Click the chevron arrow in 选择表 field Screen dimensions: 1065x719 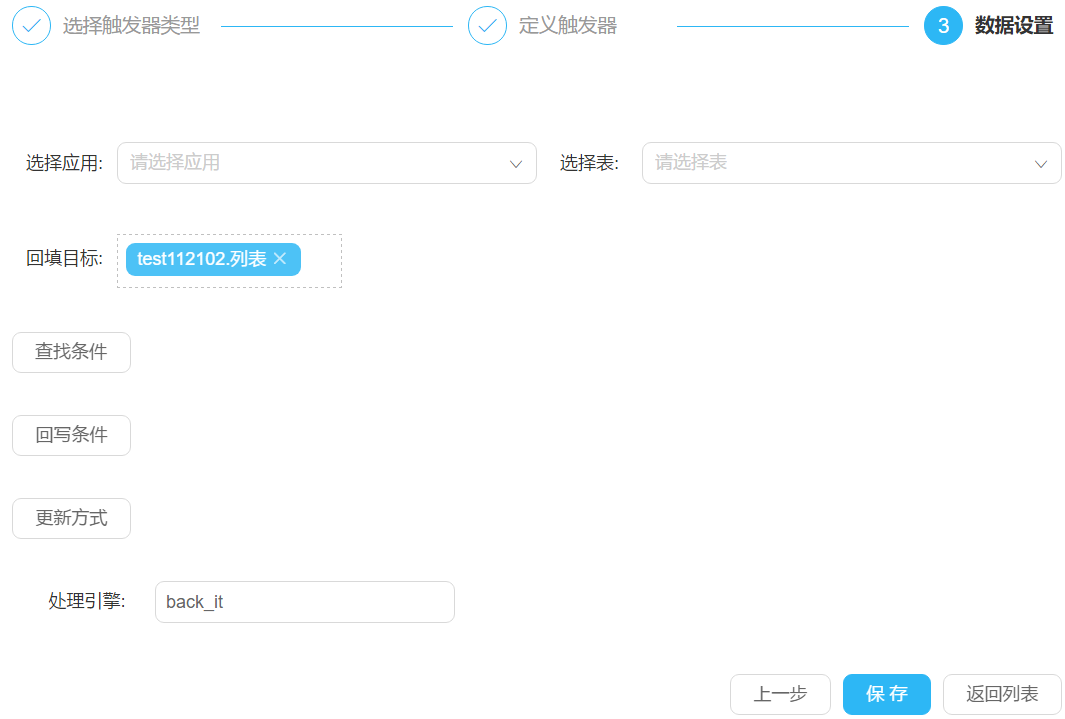1041,163
